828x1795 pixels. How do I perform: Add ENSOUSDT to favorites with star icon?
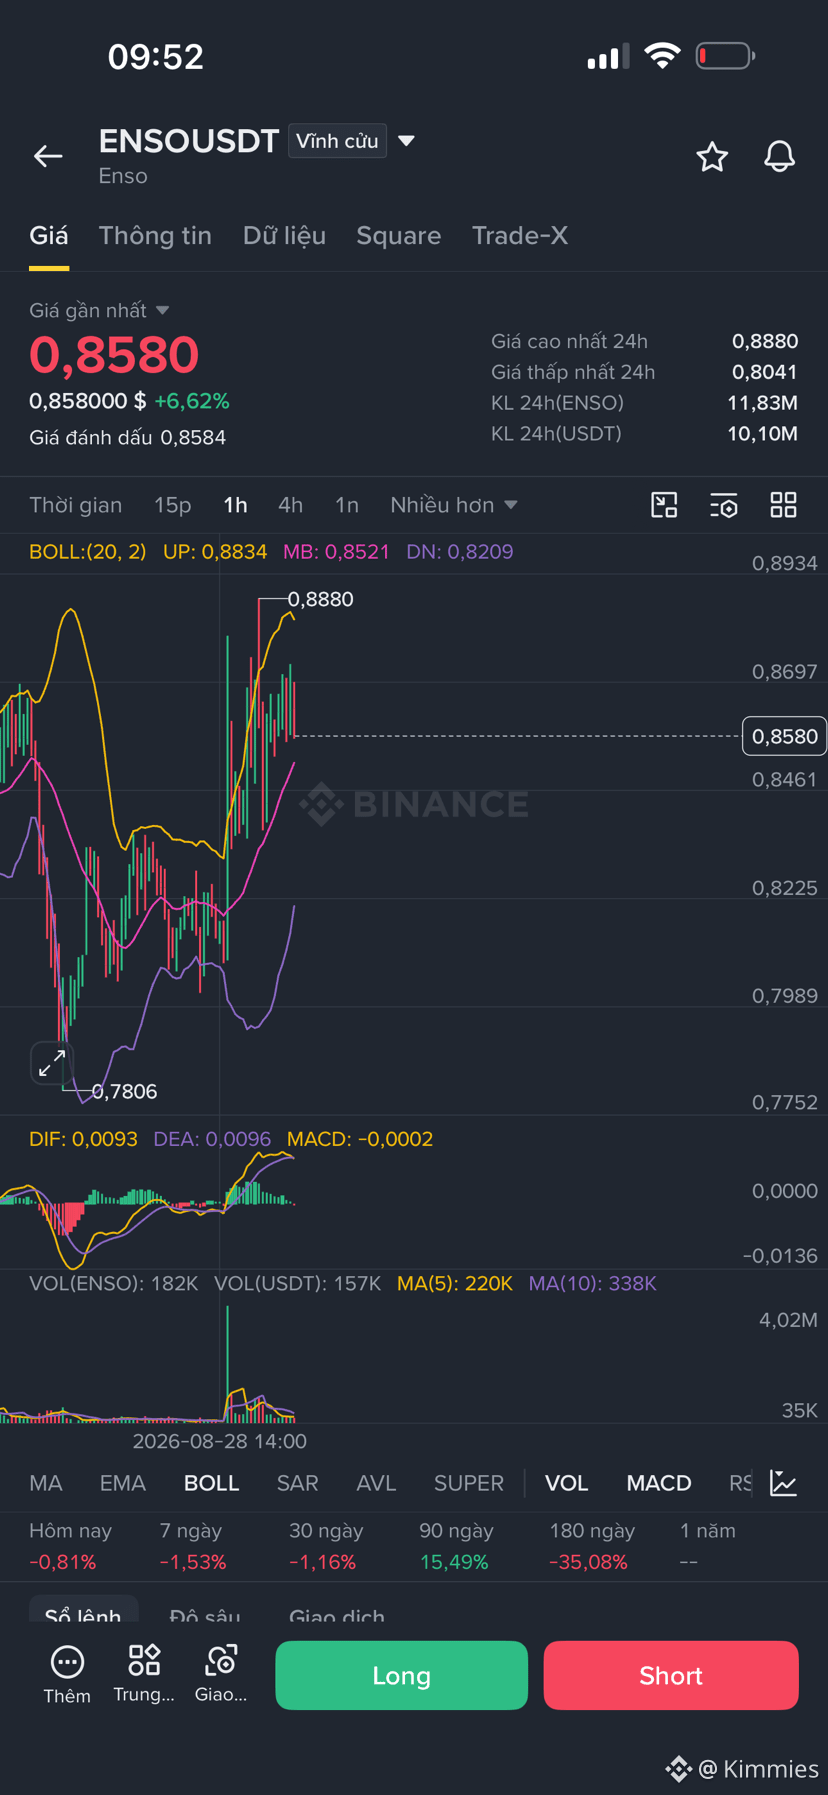[x=712, y=156]
